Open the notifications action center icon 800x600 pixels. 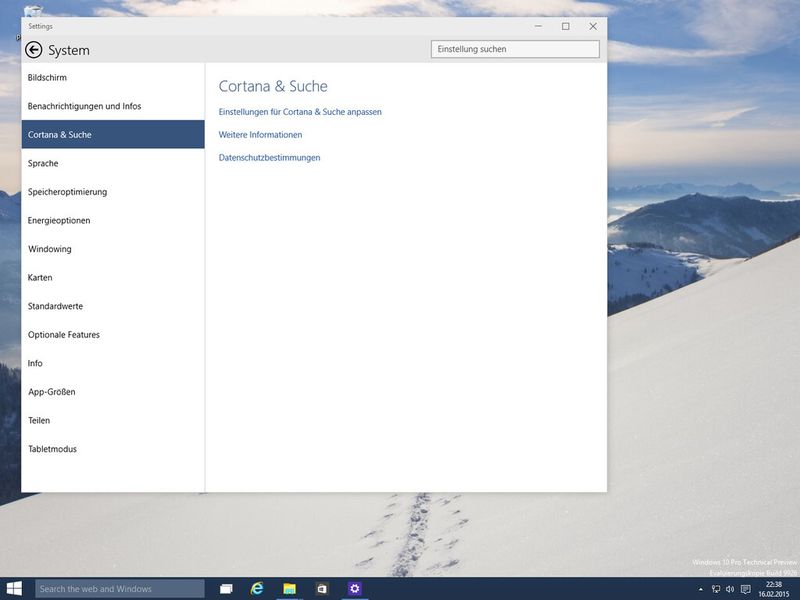click(745, 589)
